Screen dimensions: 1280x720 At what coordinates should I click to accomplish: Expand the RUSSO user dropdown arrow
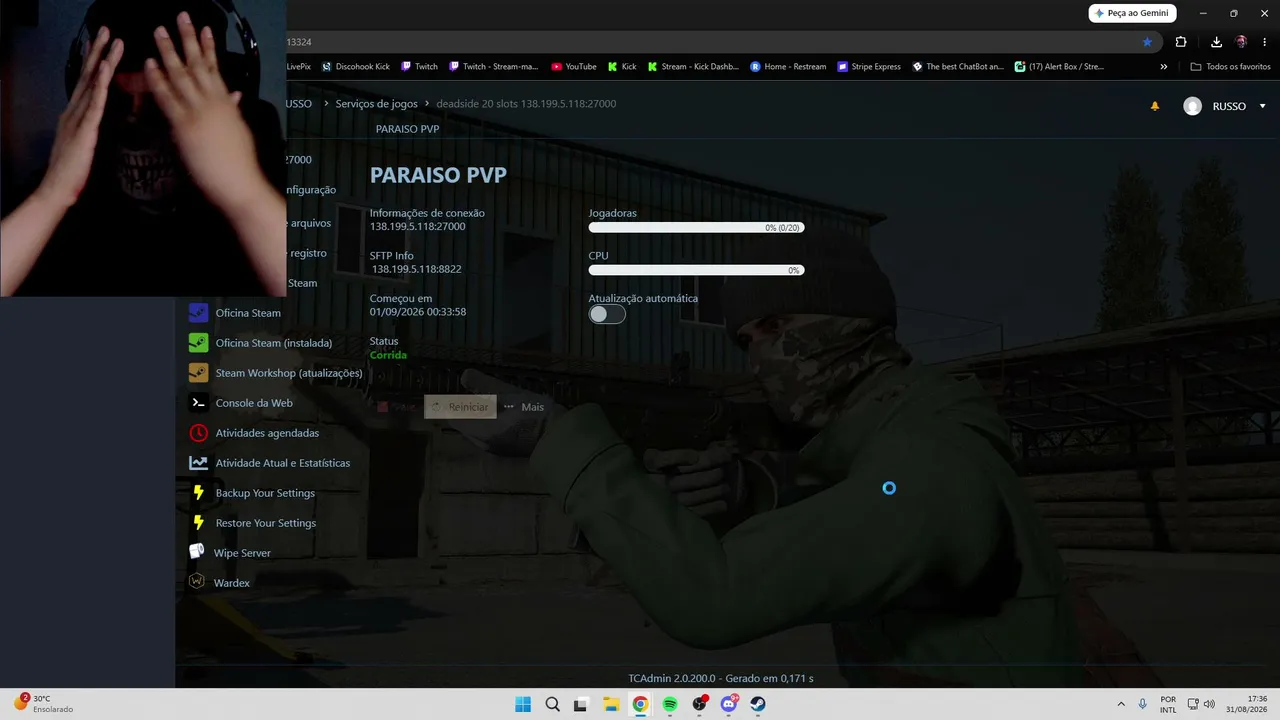click(x=1263, y=106)
